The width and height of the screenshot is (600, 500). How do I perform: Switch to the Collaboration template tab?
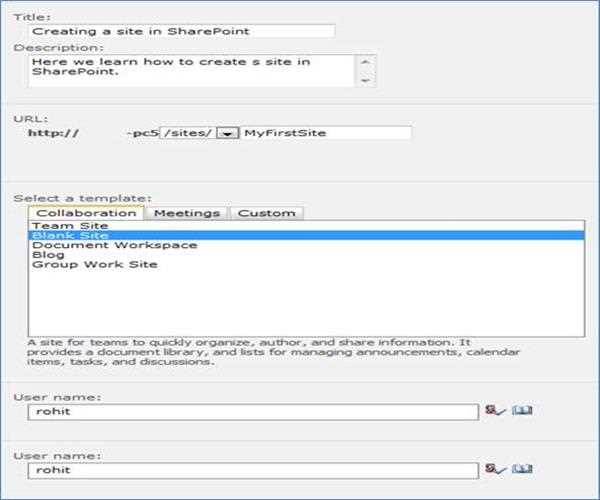[x=84, y=212]
